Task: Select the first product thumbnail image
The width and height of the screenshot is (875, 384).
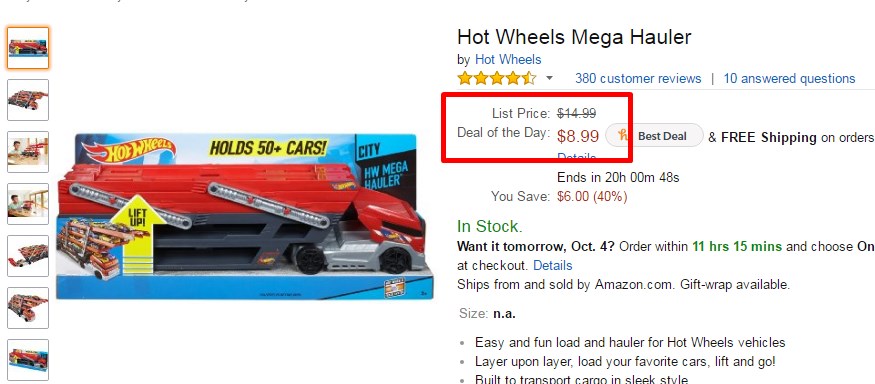Action: point(28,48)
